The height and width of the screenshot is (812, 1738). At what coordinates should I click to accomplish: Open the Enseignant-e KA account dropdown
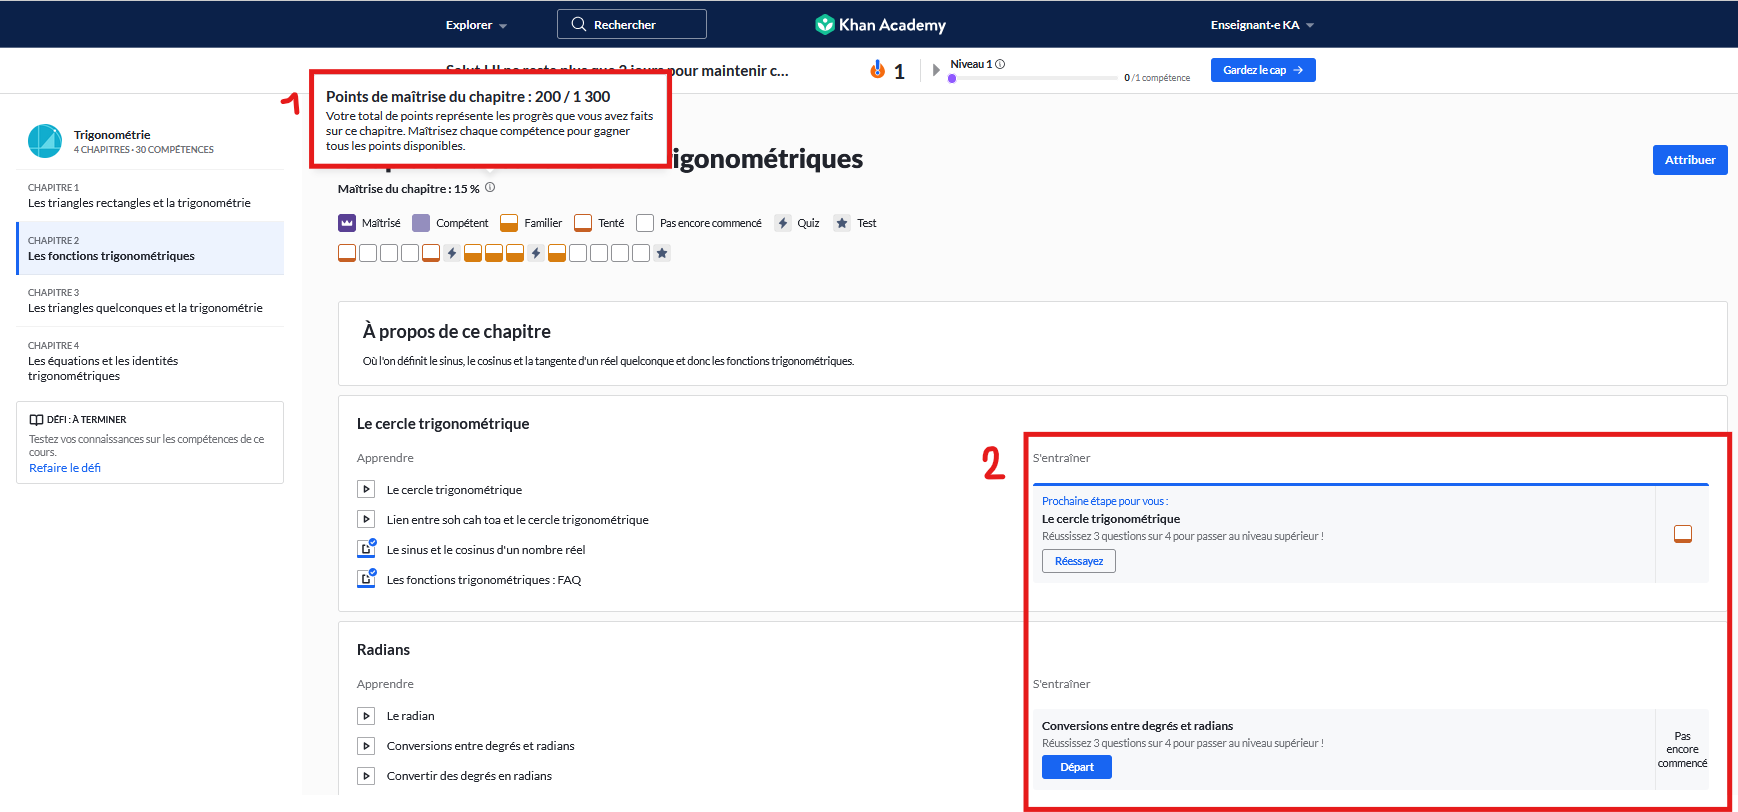(x=1262, y=25)
